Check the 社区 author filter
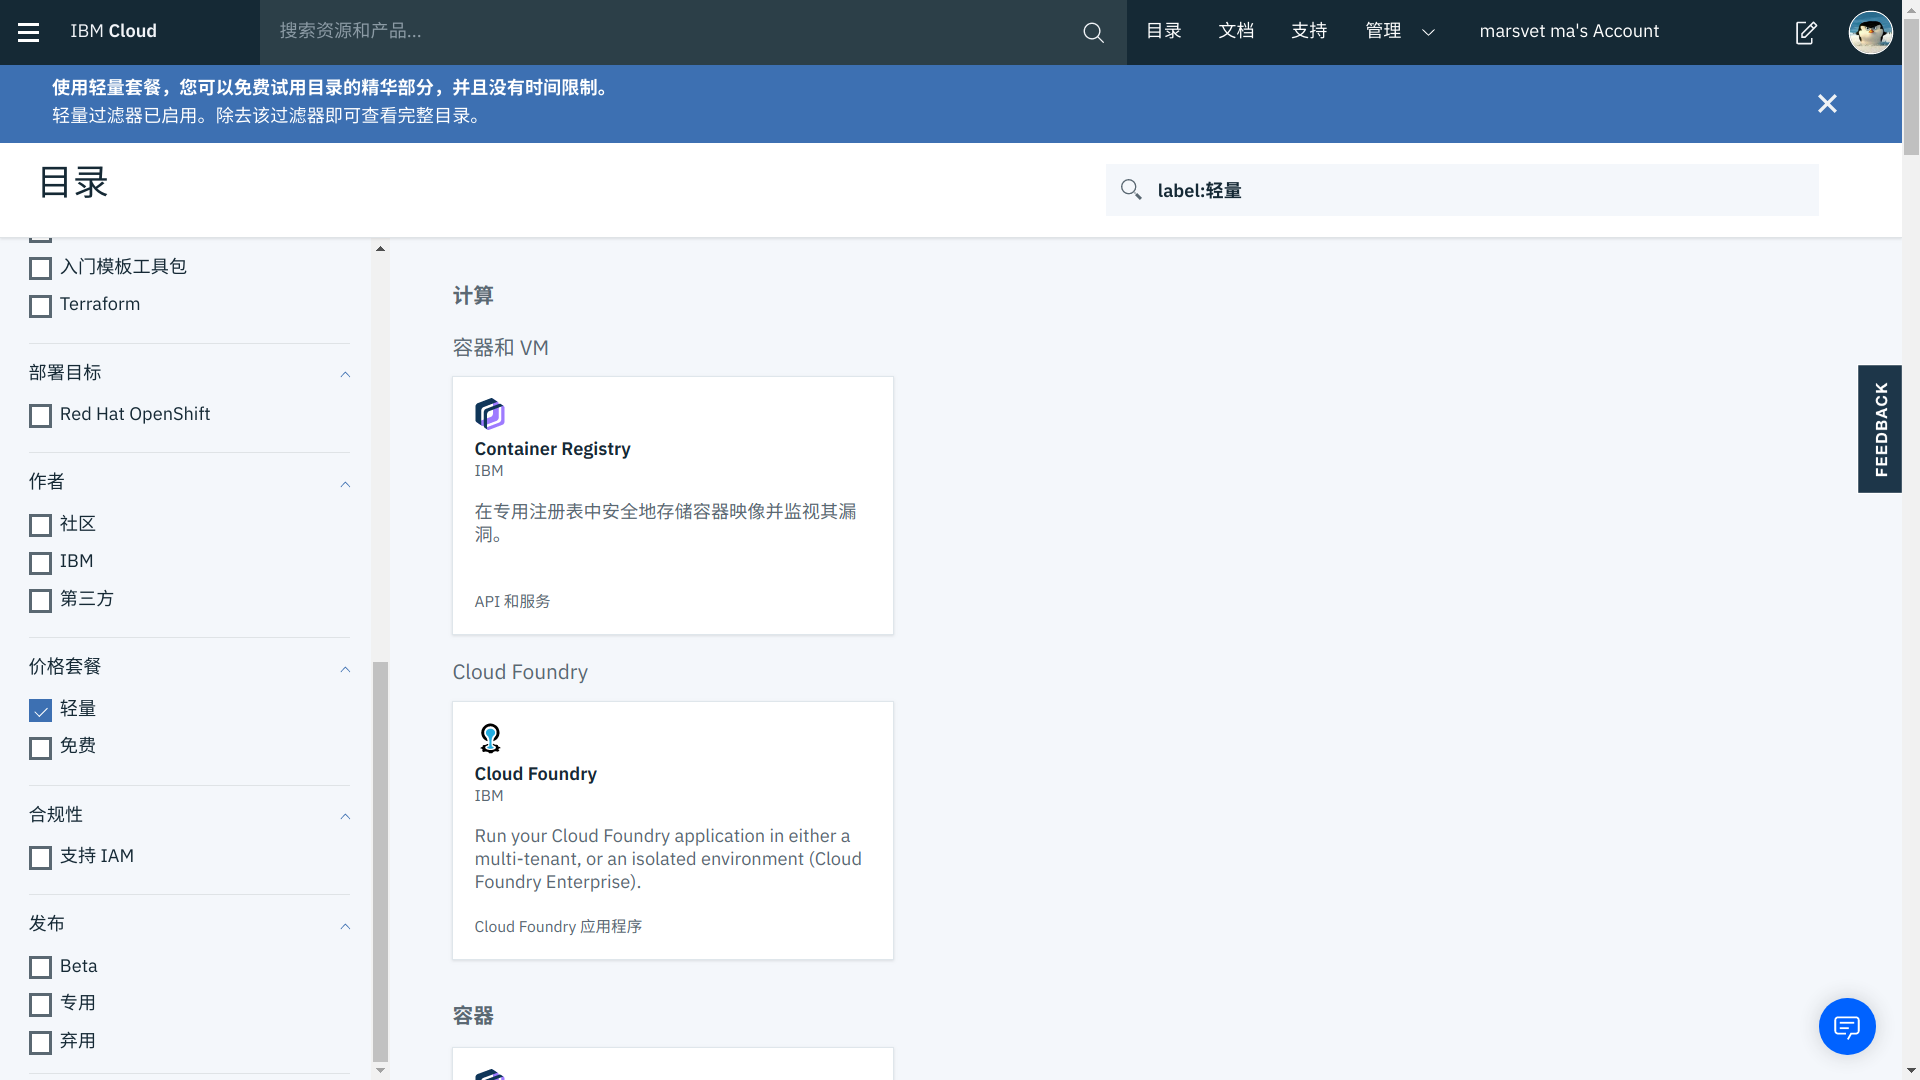Screen dimensions: 1920x1080 (40, 525)
